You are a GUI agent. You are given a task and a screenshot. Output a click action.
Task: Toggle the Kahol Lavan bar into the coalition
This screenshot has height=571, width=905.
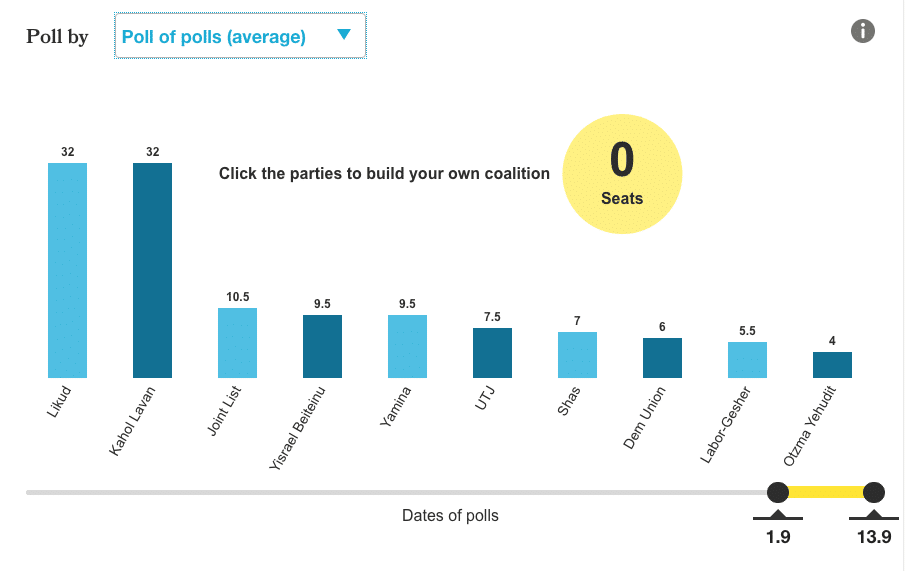(153, 270)
